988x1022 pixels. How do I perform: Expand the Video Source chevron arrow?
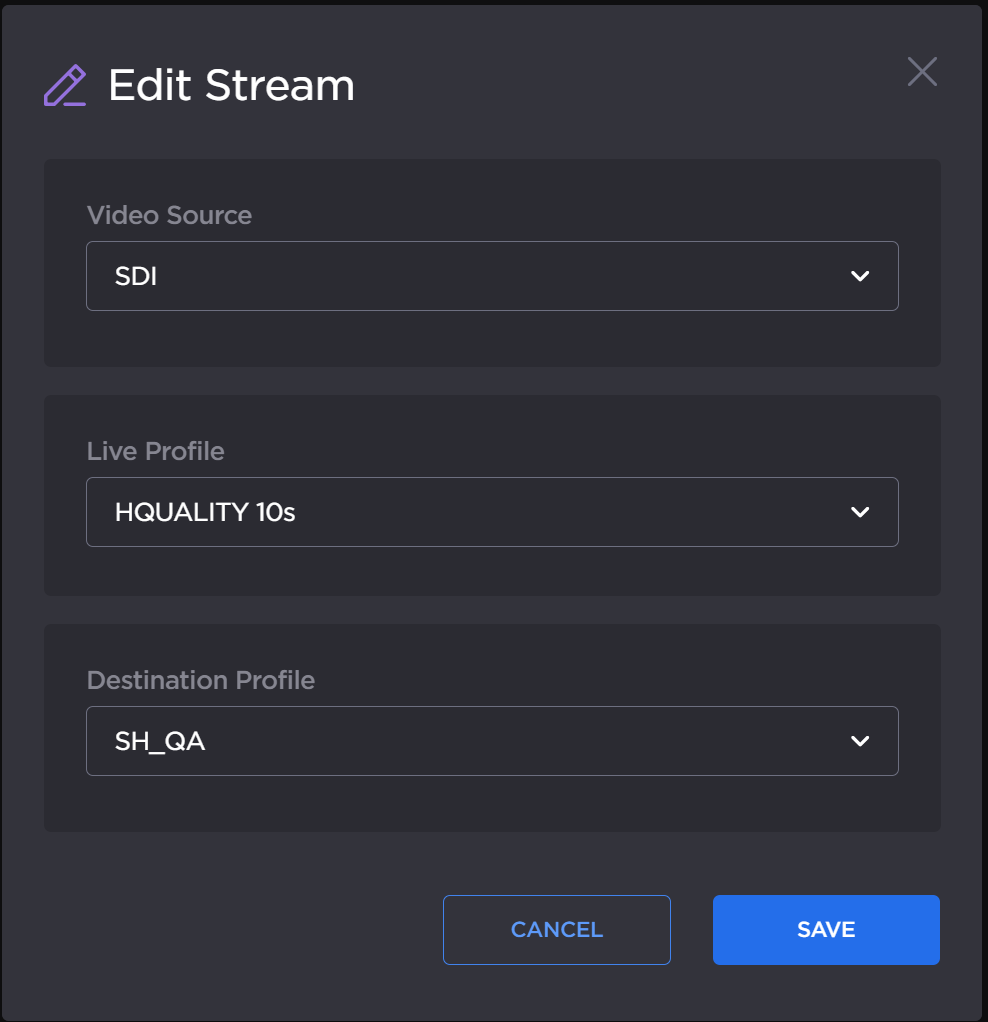click(859, 276)
